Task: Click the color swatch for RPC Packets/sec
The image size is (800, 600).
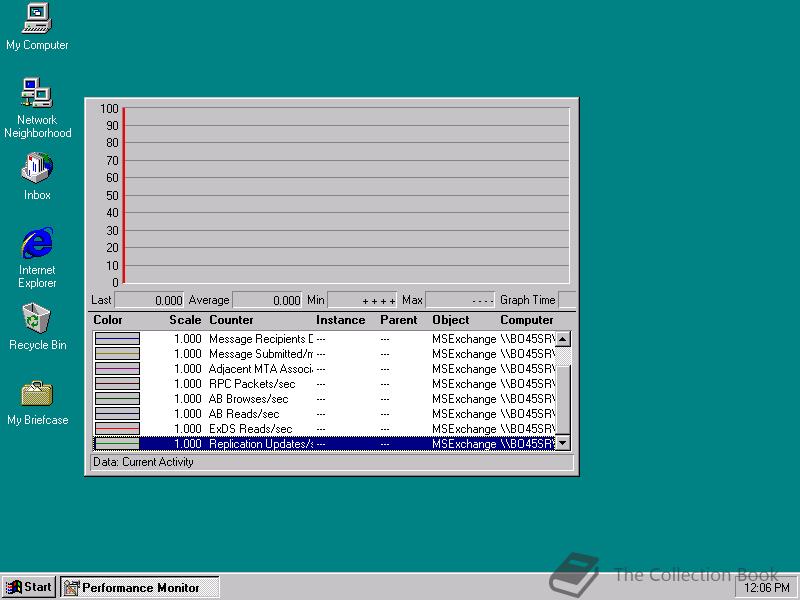Action: pos(117,384)
